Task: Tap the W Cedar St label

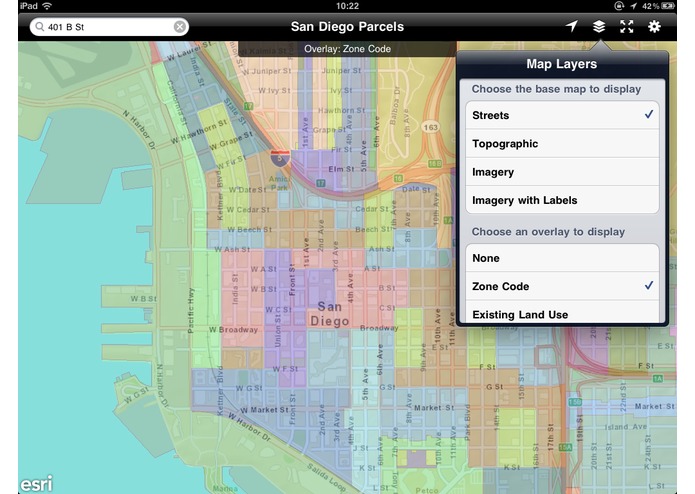Action: (x=248, y=210)
